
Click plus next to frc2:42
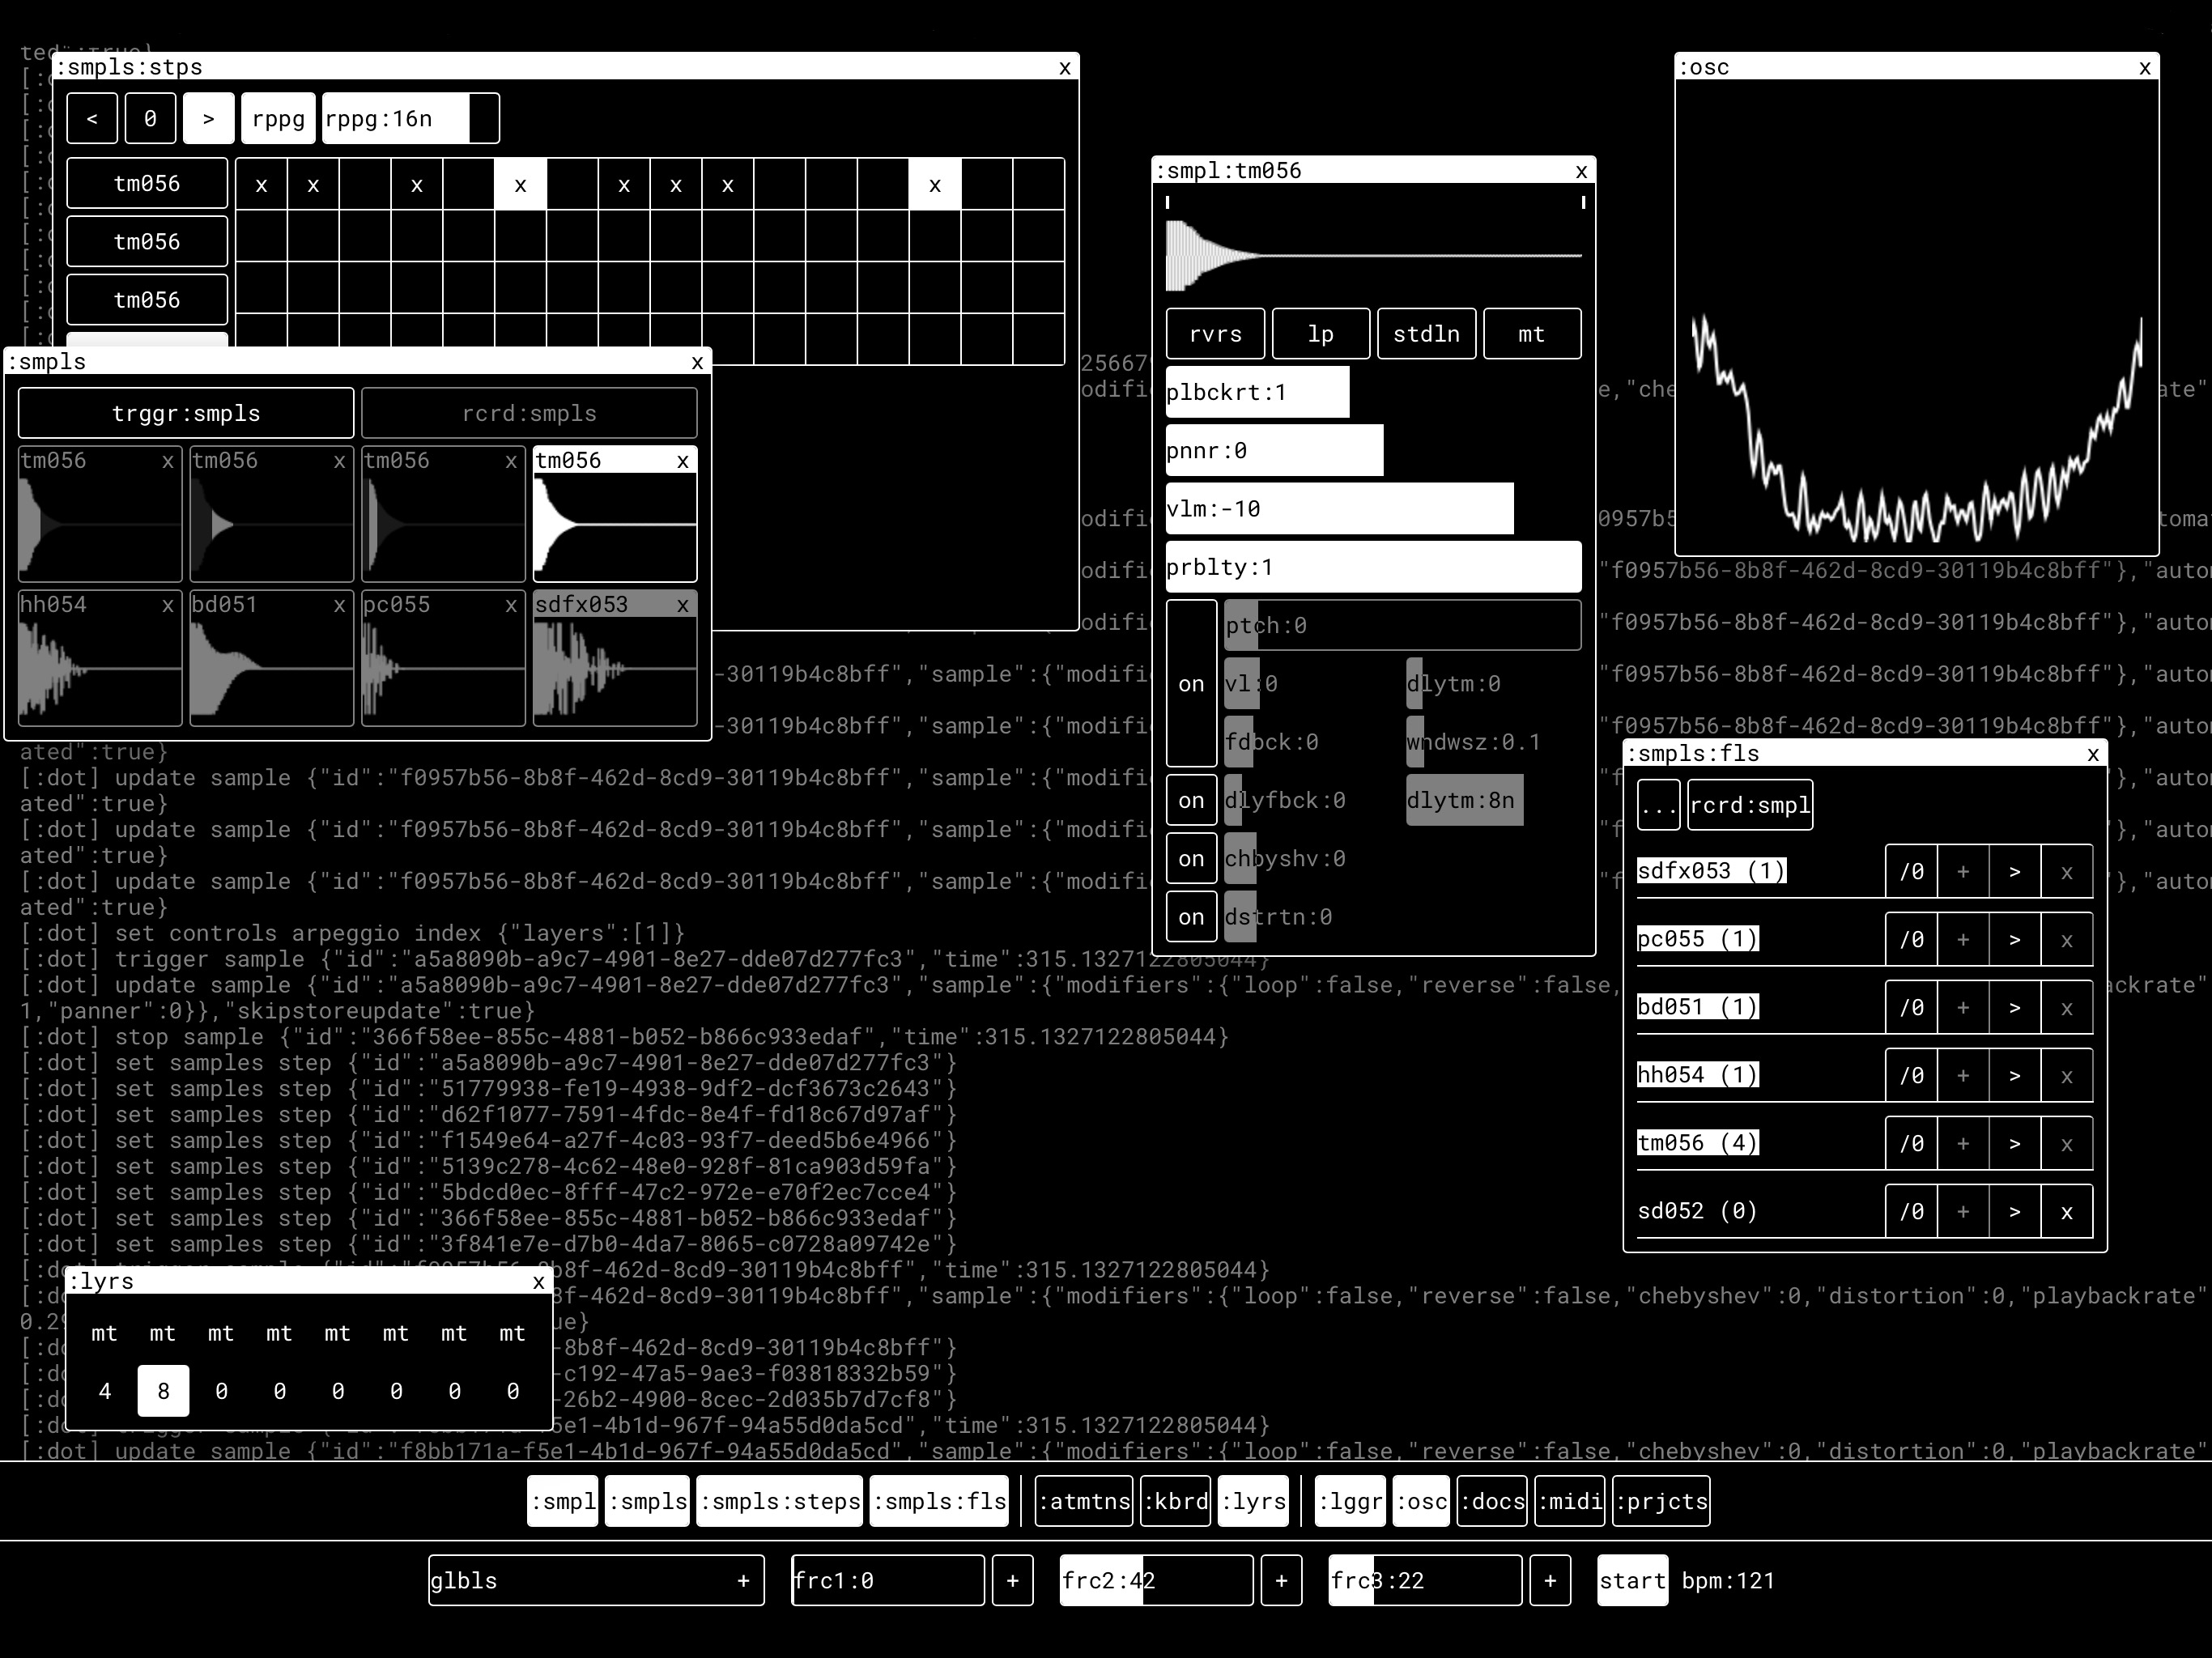(1281, 1580)
